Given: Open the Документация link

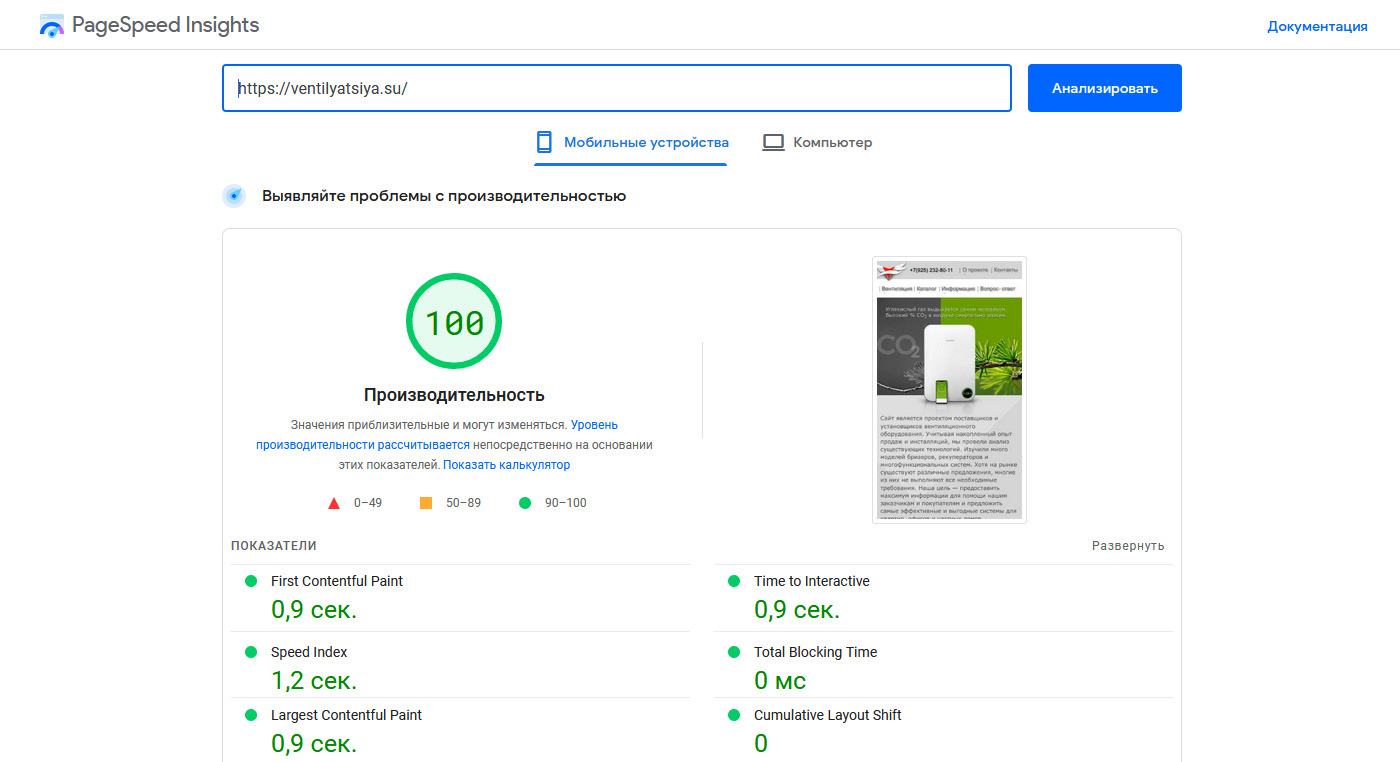Looking at the screenshot, I should [1317, 26].
